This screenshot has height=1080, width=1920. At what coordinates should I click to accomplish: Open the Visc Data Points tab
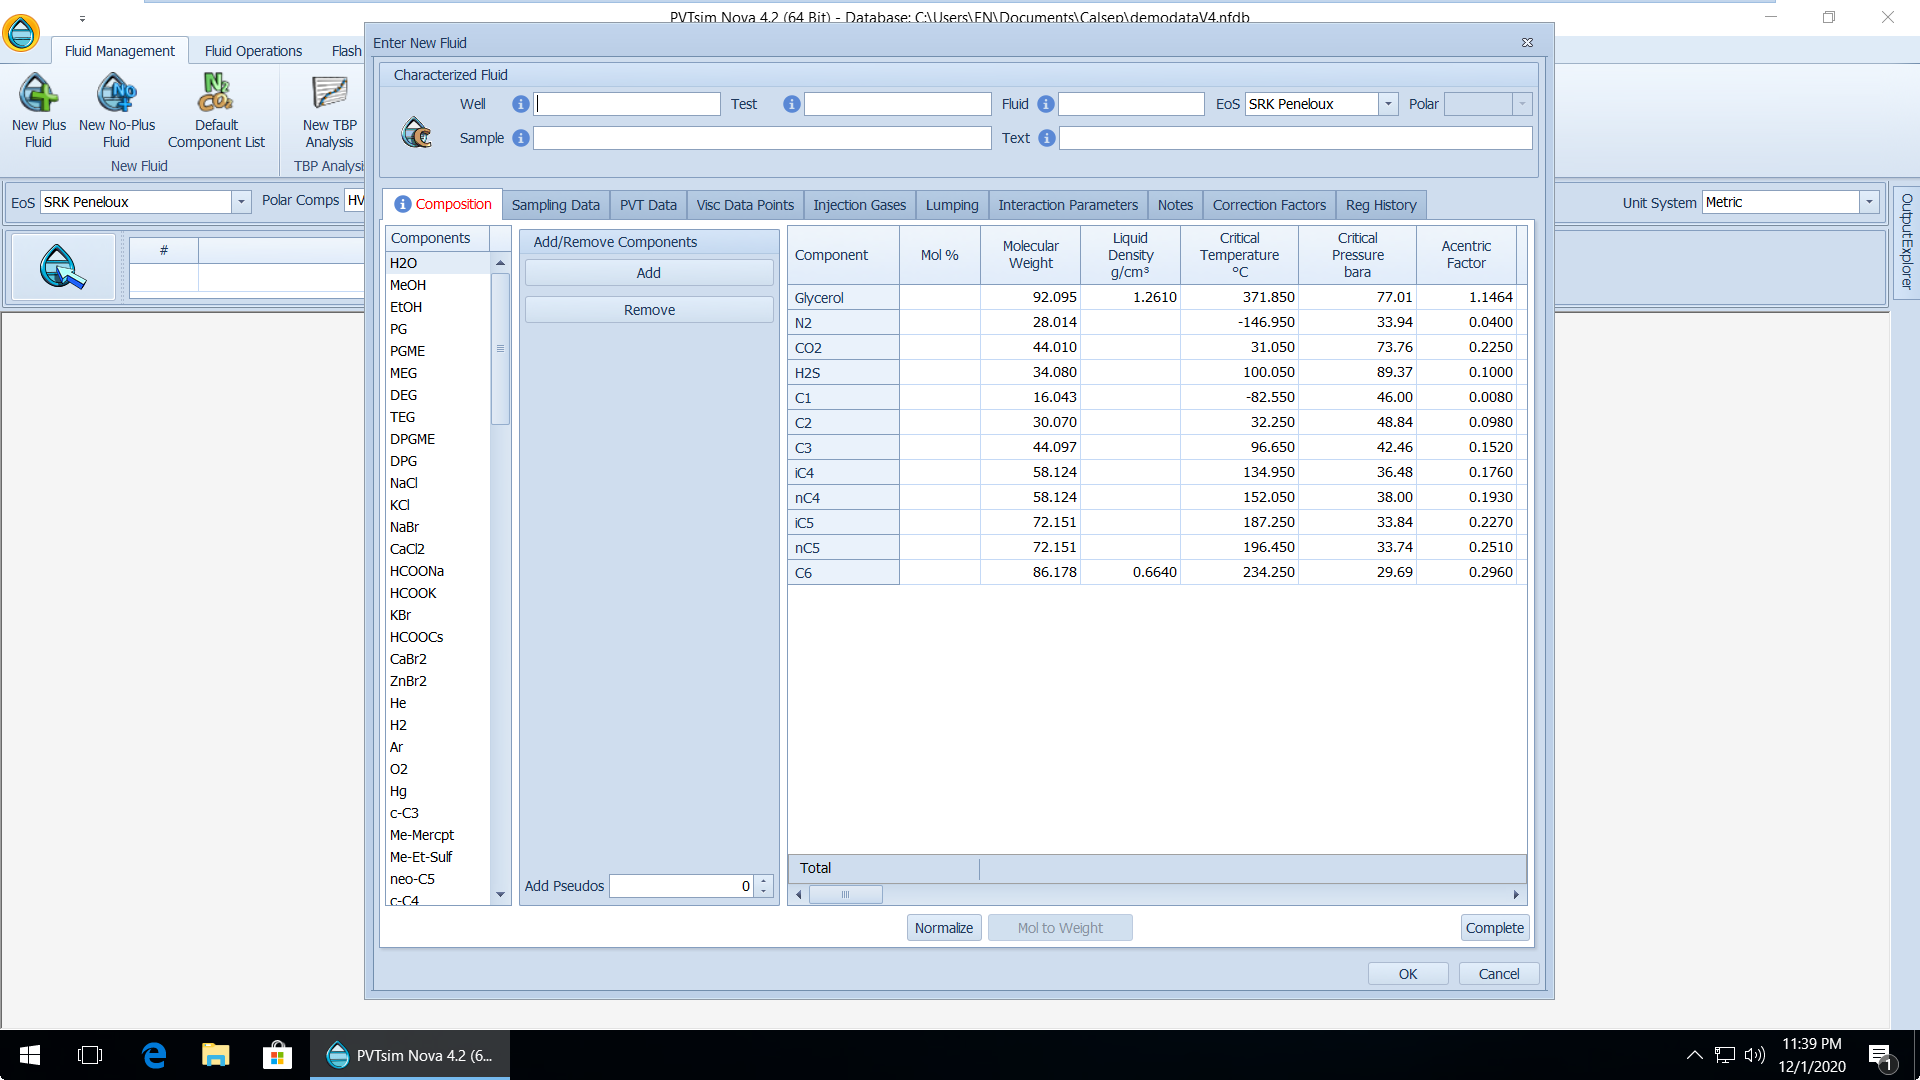tap(745, 205)
